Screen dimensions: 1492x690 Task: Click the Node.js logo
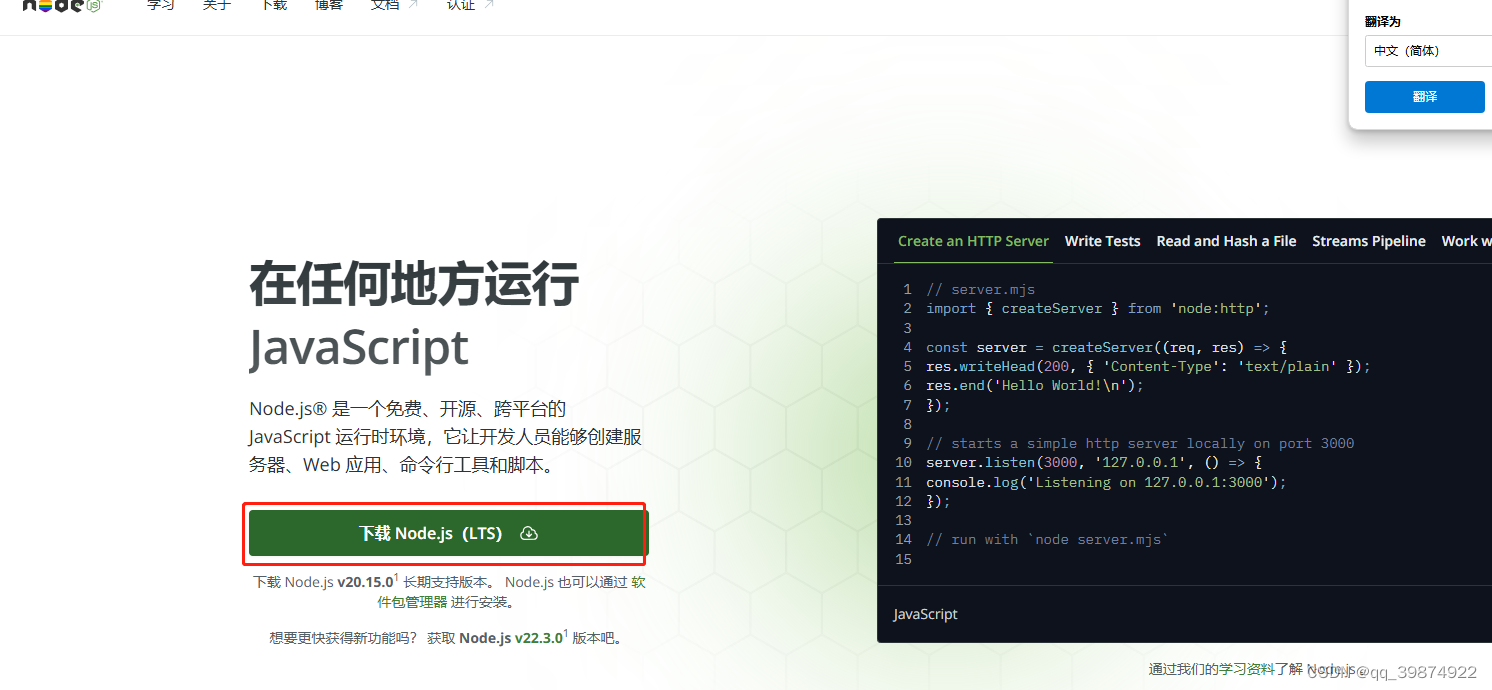[60, 8]
